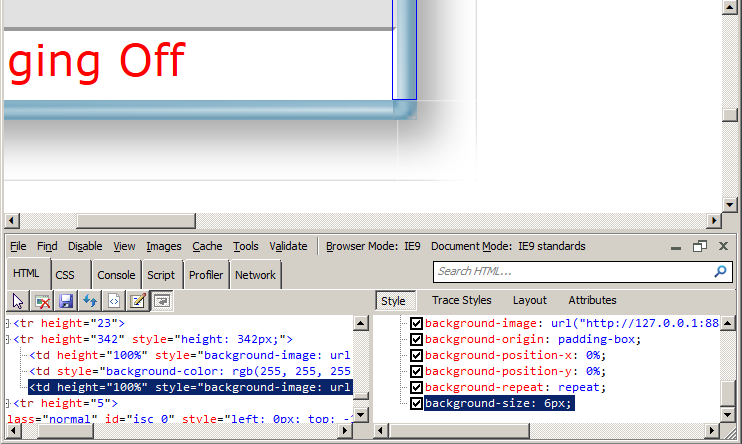This screenshot has width=742, height=444.
Task: Click the magnifier icon in Search HTML
Action: (x=720, y=271)
